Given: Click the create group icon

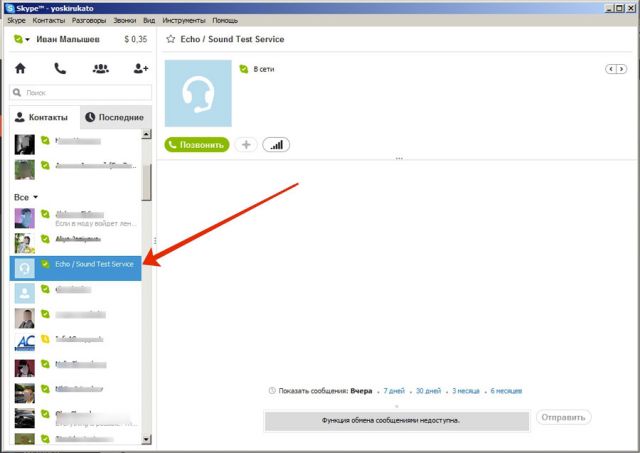Looking at the screenshot, I should point(100,69).
